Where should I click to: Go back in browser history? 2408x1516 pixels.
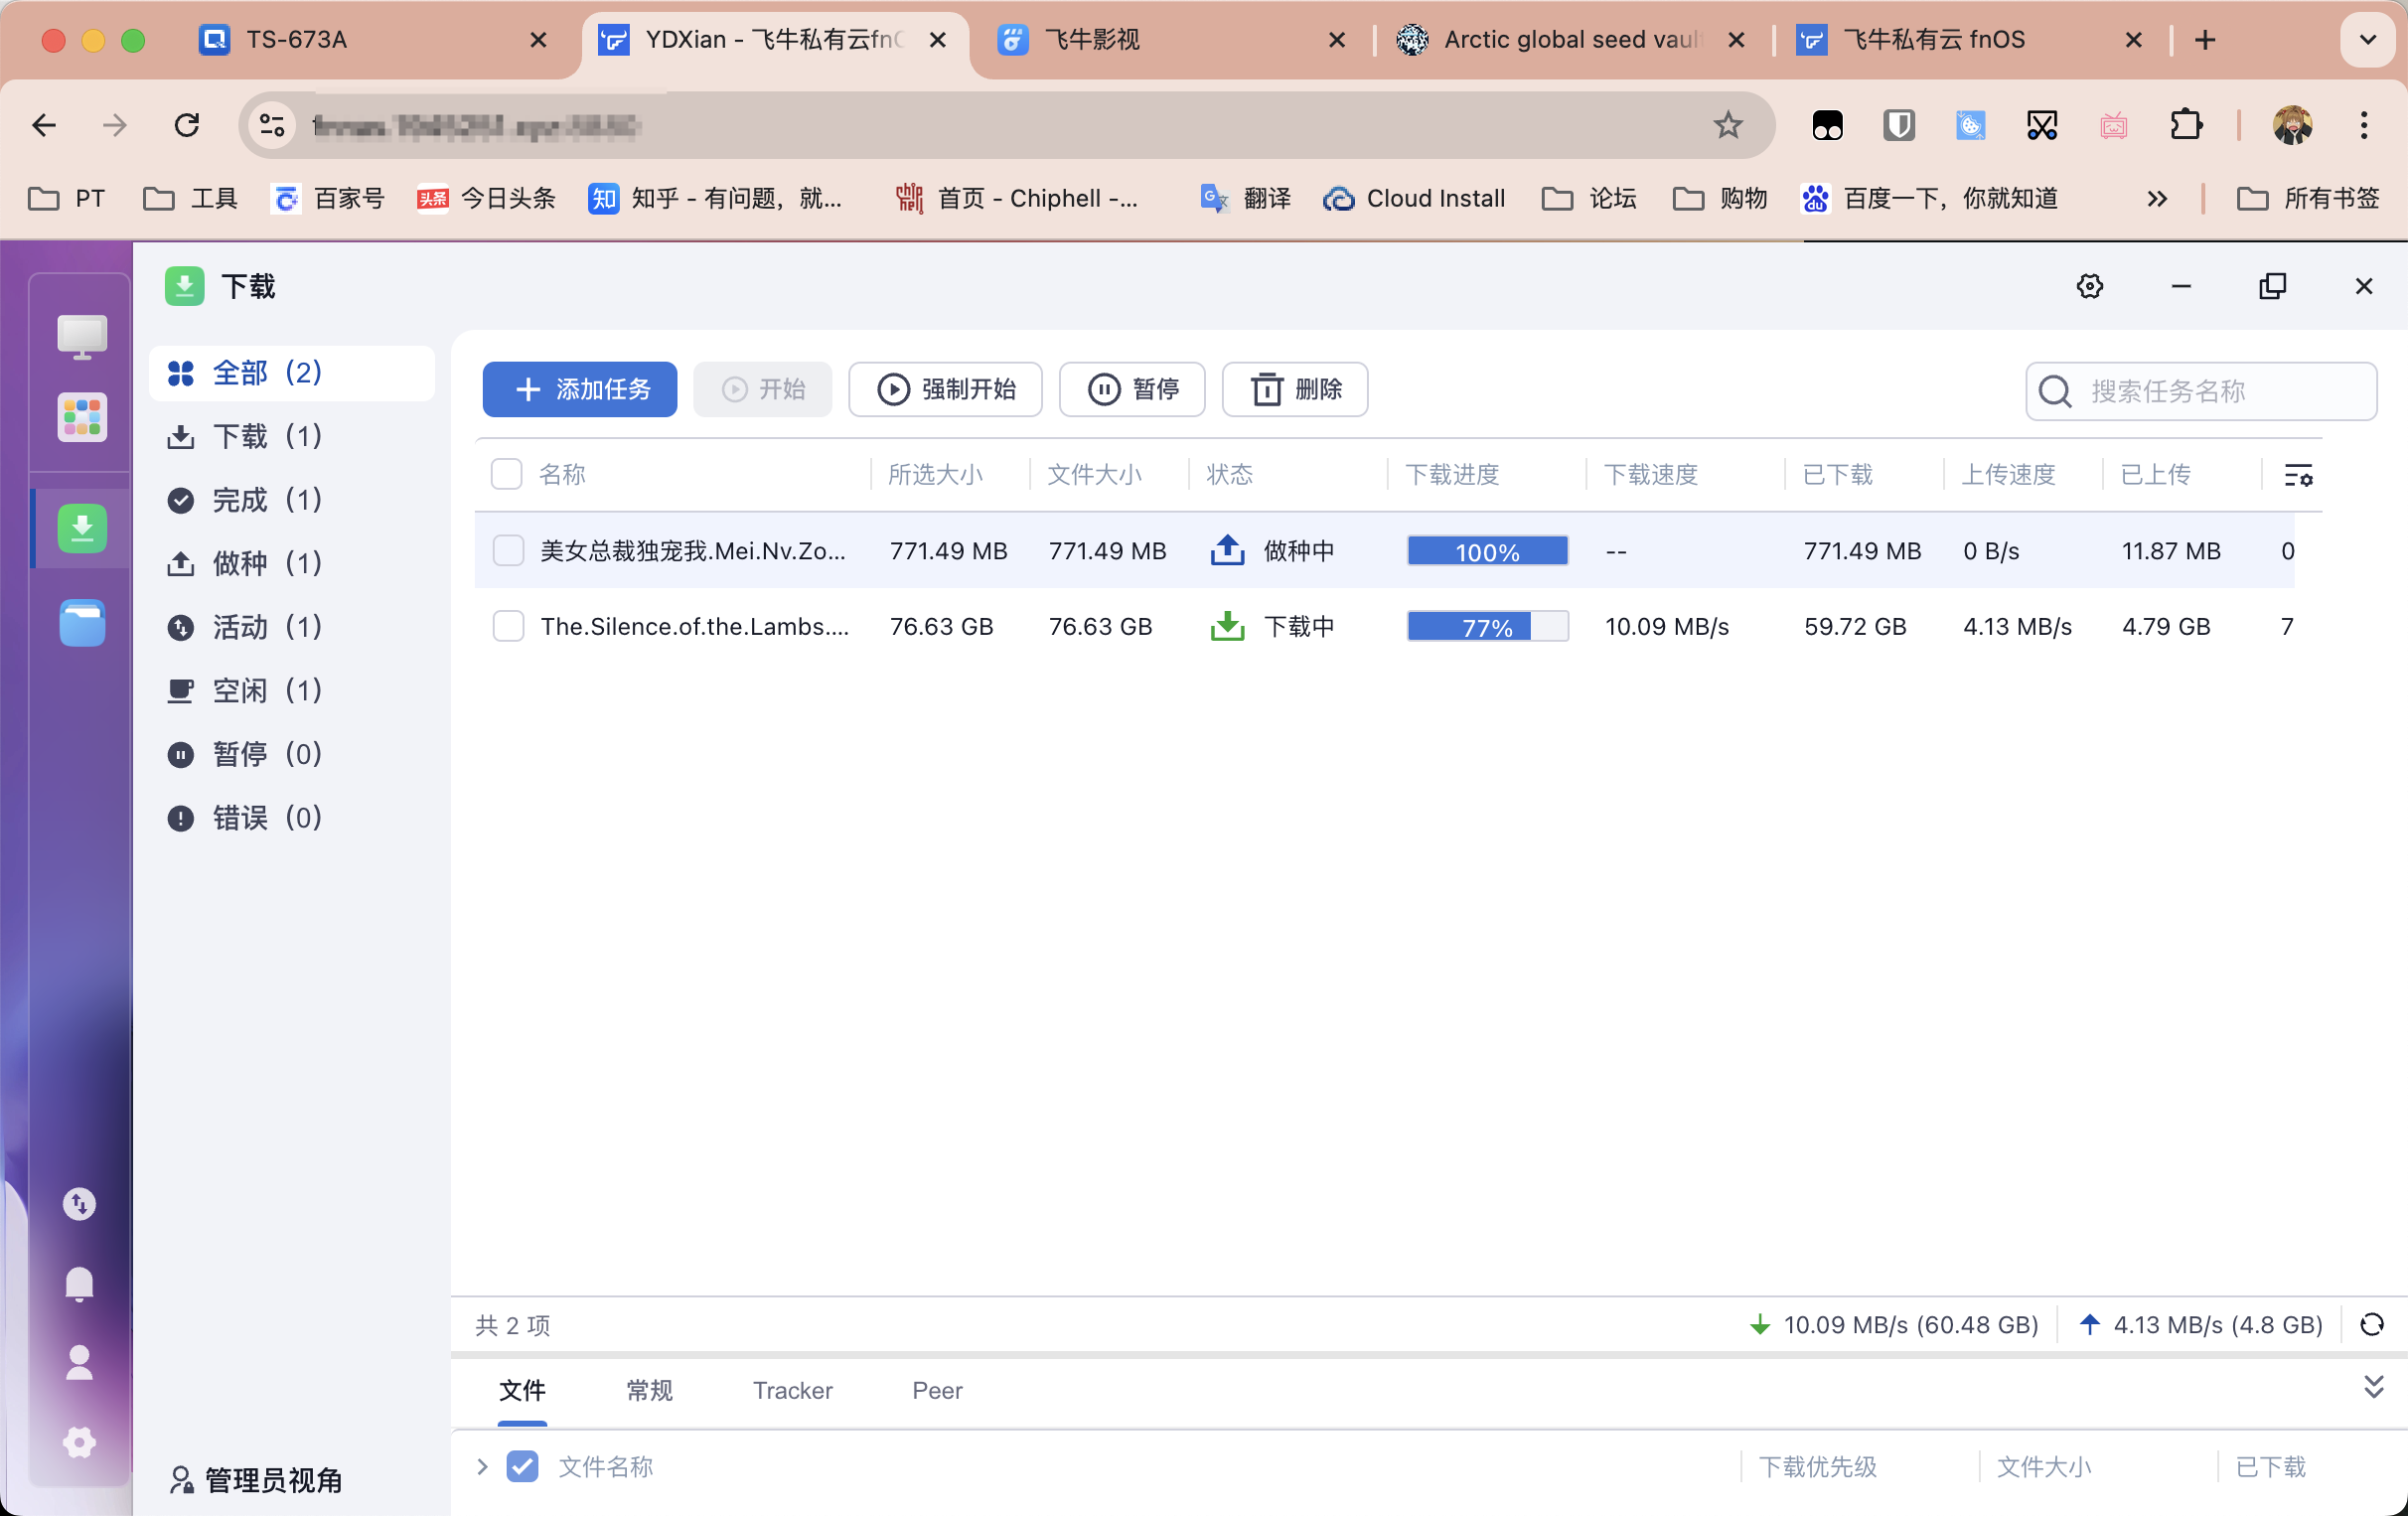44,125
